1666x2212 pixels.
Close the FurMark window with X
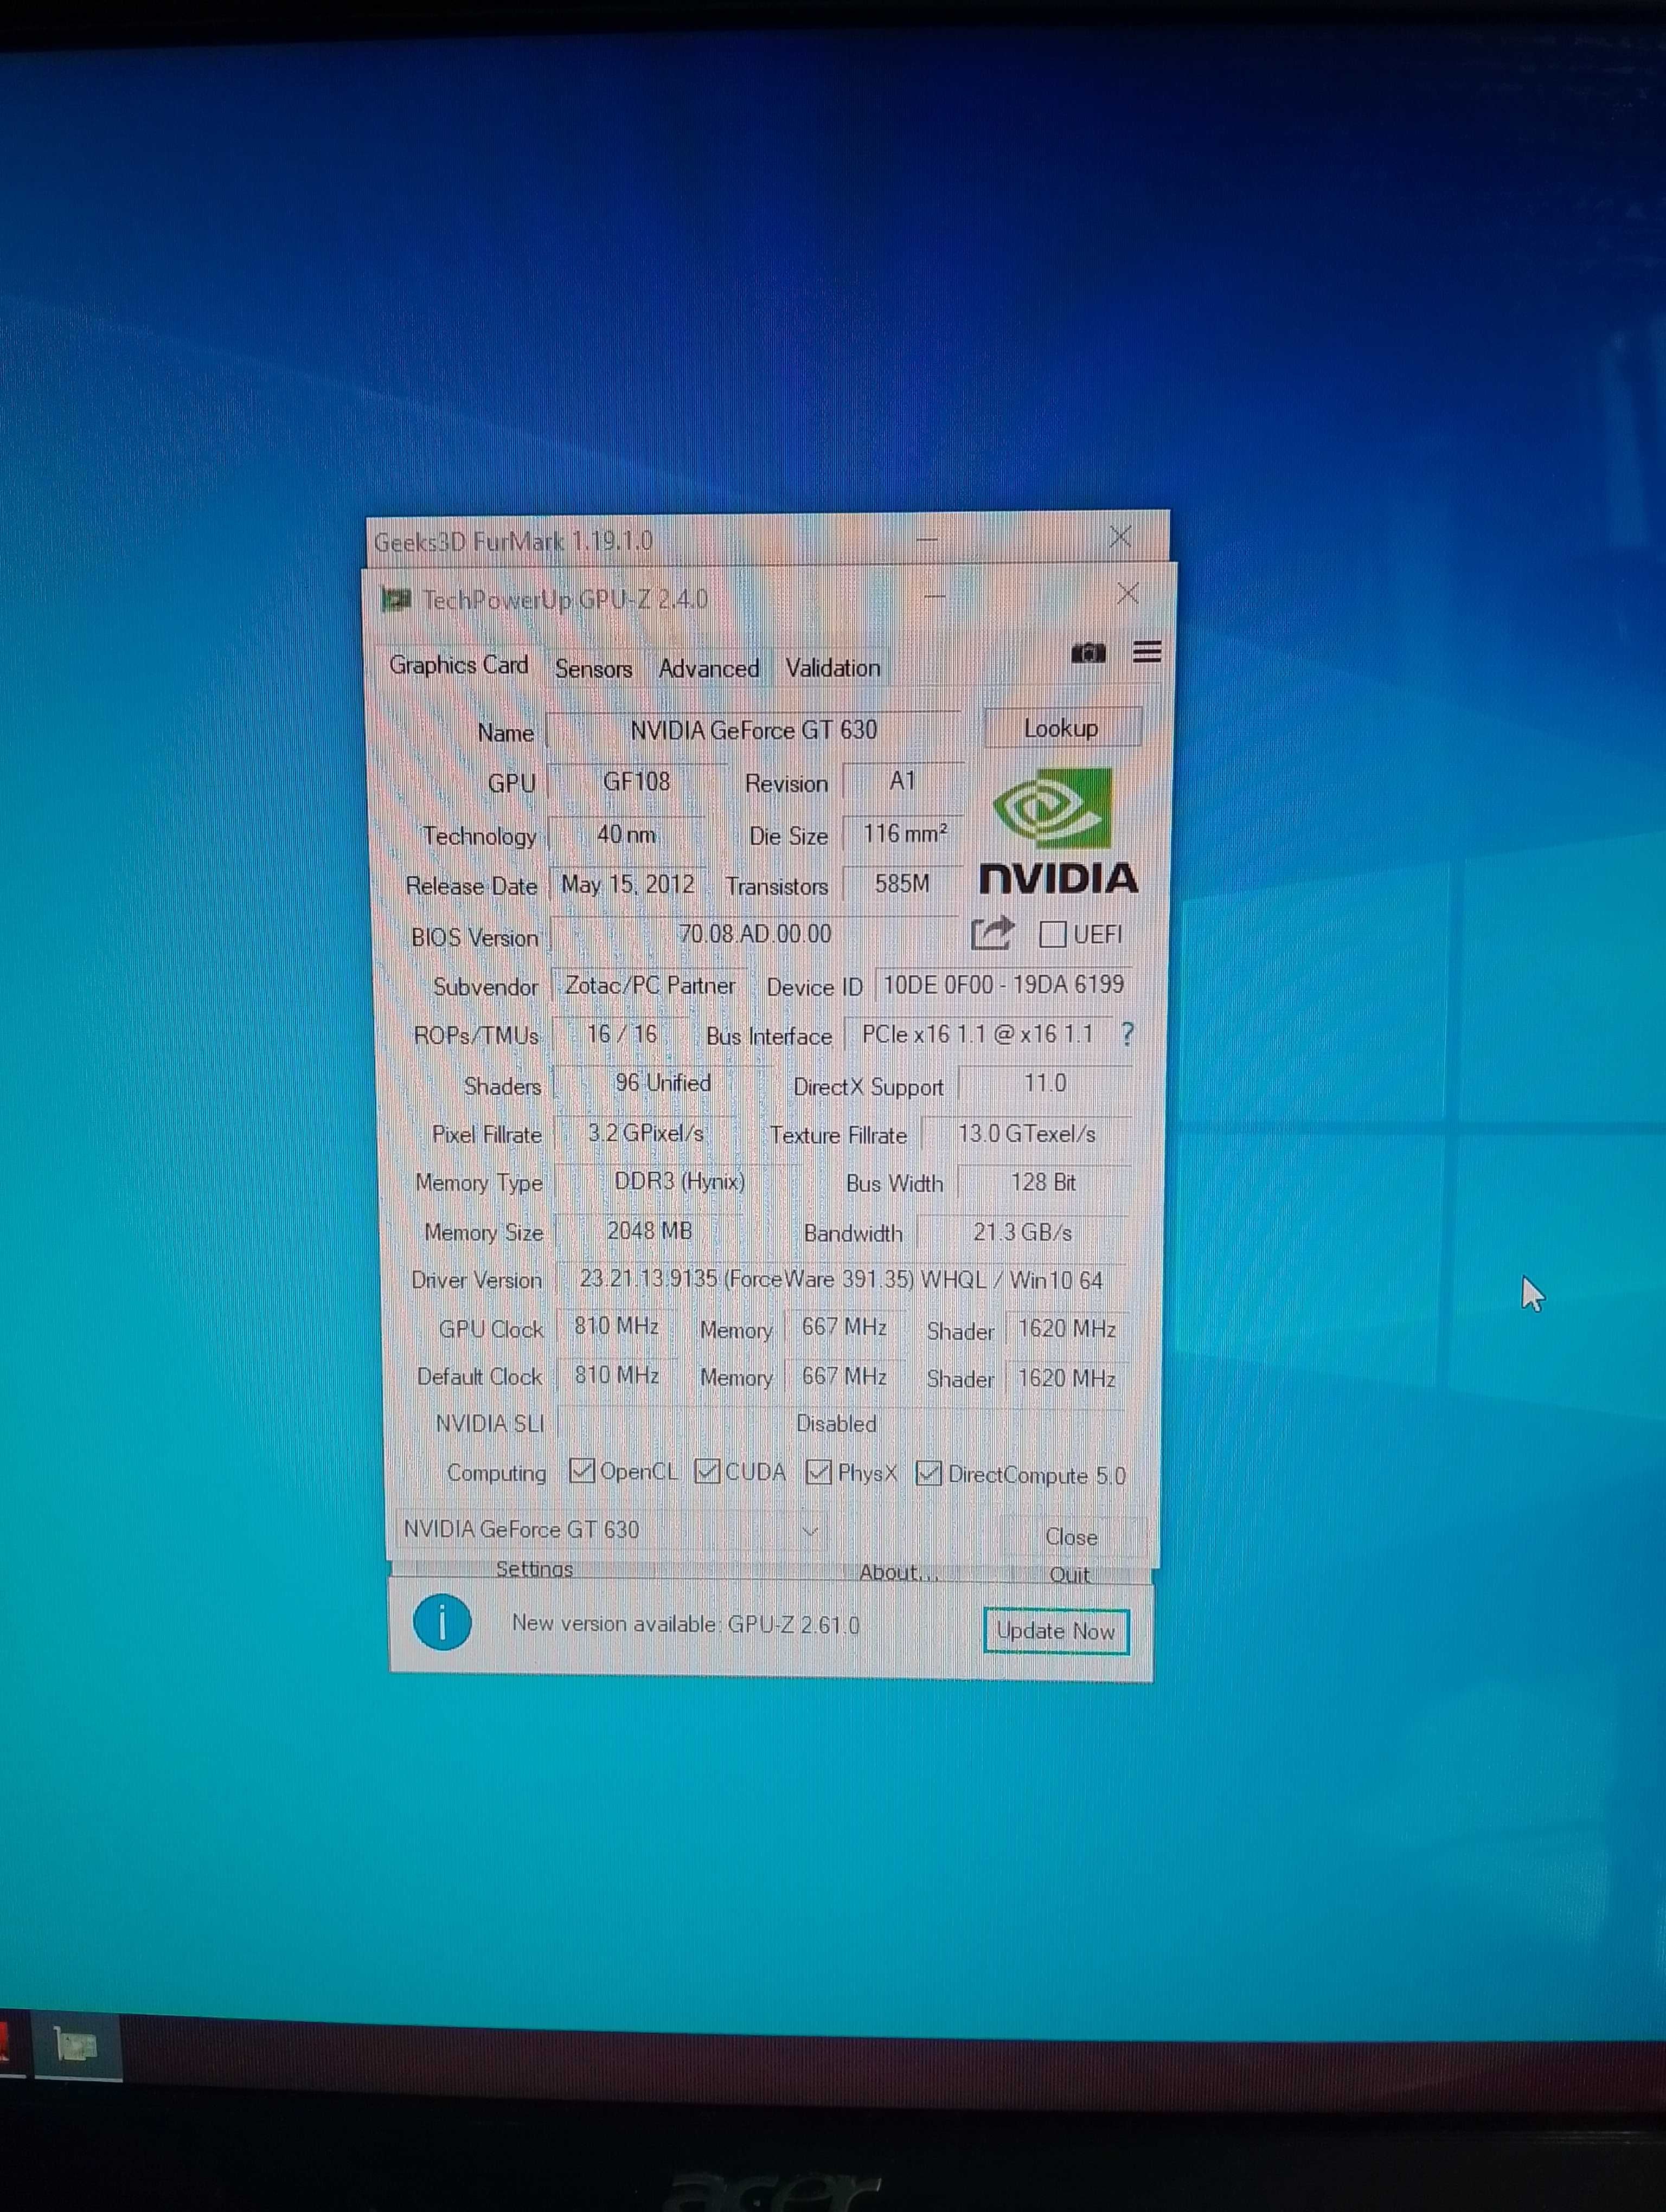coord(1120,537)
